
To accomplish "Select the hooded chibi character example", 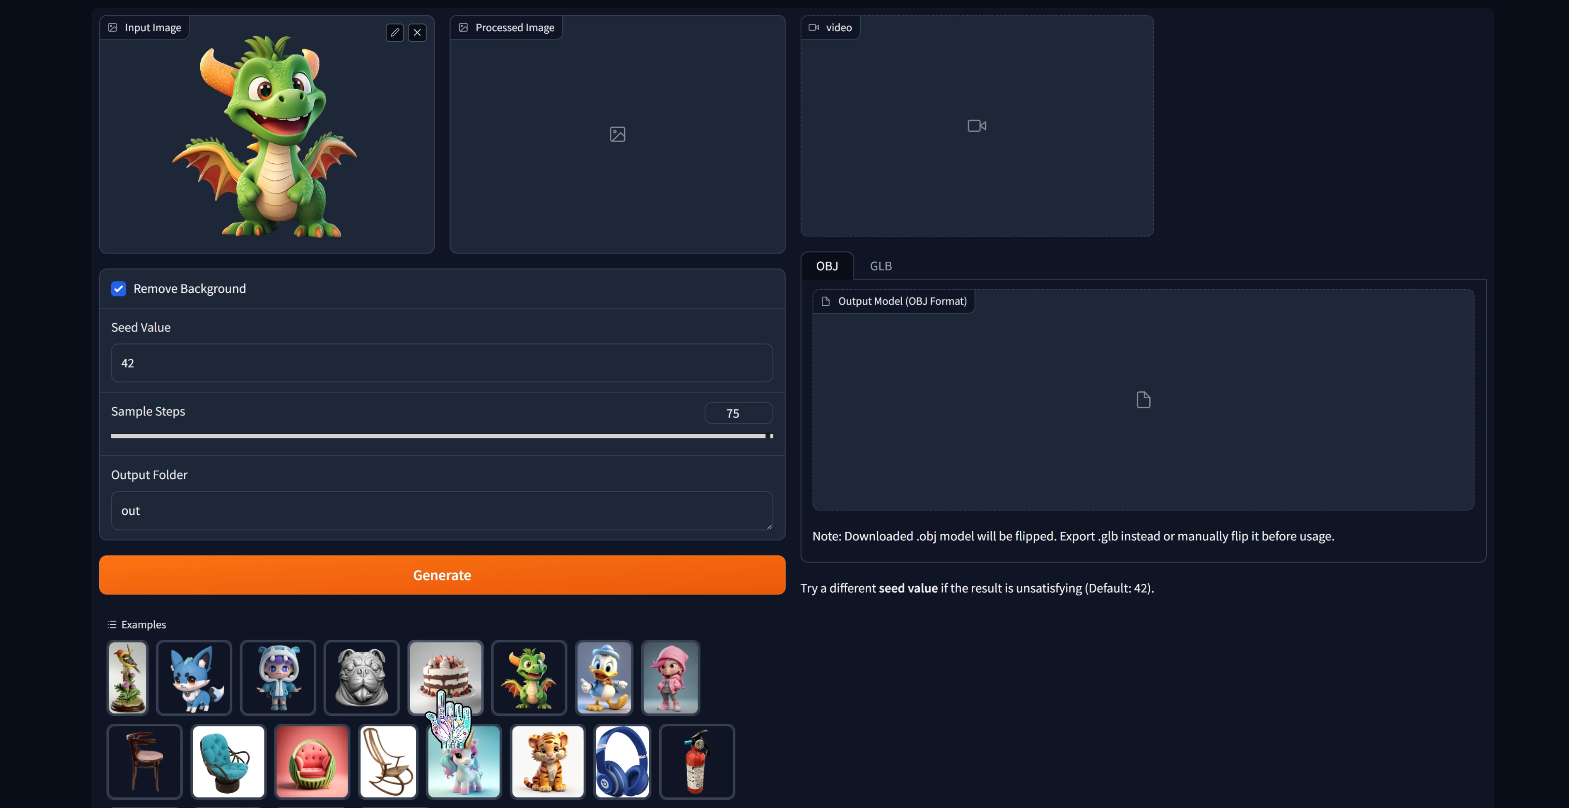I will point(278,678).
